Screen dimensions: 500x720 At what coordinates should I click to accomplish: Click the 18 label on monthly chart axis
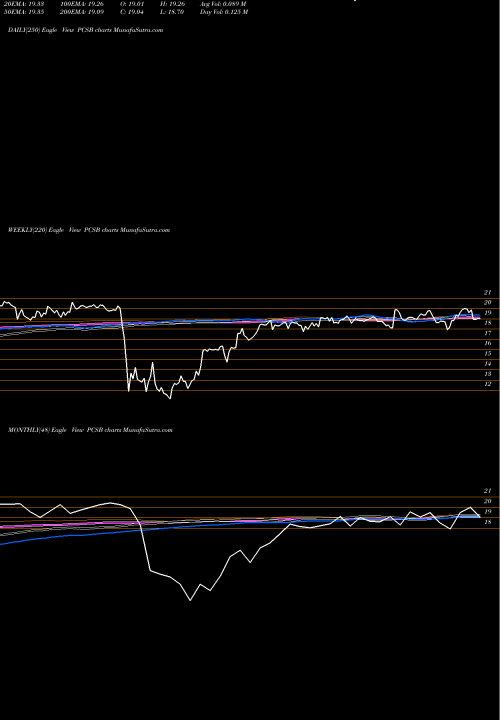click(488, 522)
